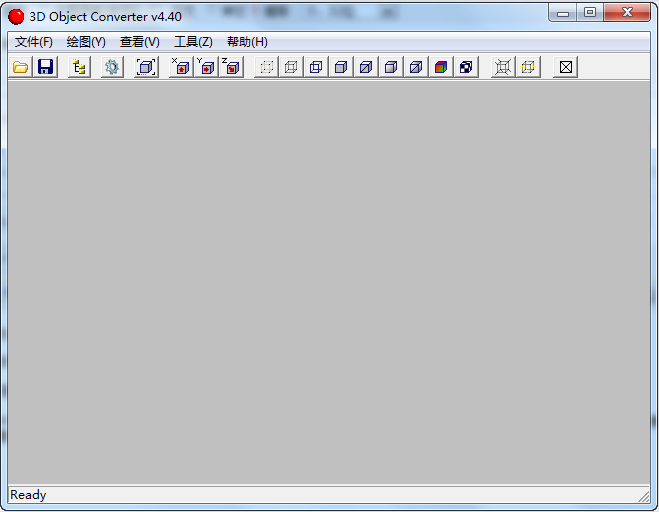The width and height of the screenshot is (659, 512).
Task: Click the gear options icon
Action: pos(112,67)
